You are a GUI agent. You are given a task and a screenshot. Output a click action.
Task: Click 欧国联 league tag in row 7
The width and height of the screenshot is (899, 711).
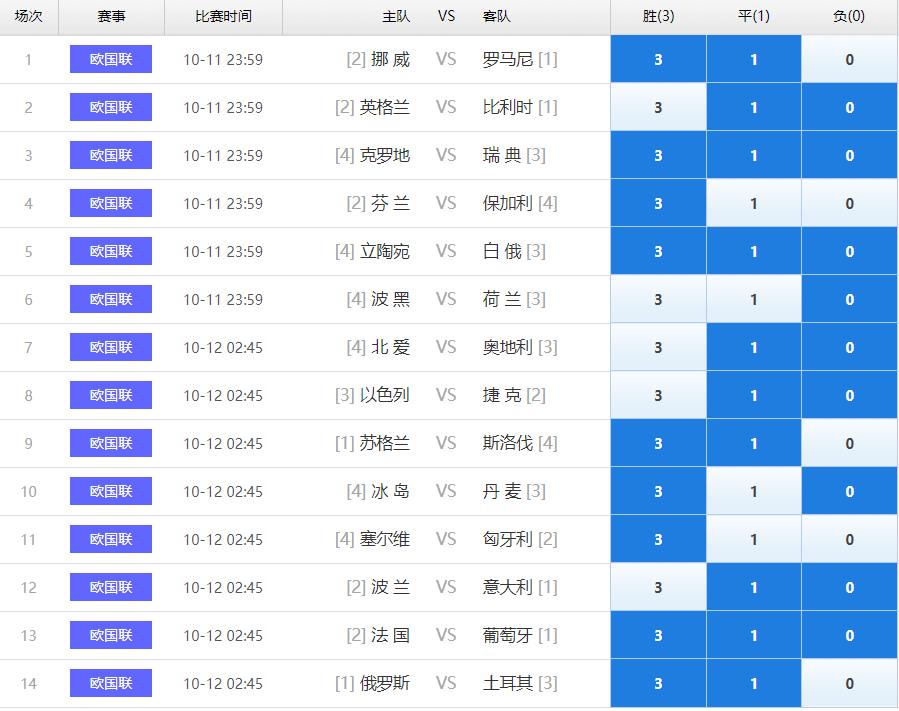(111, 347)
